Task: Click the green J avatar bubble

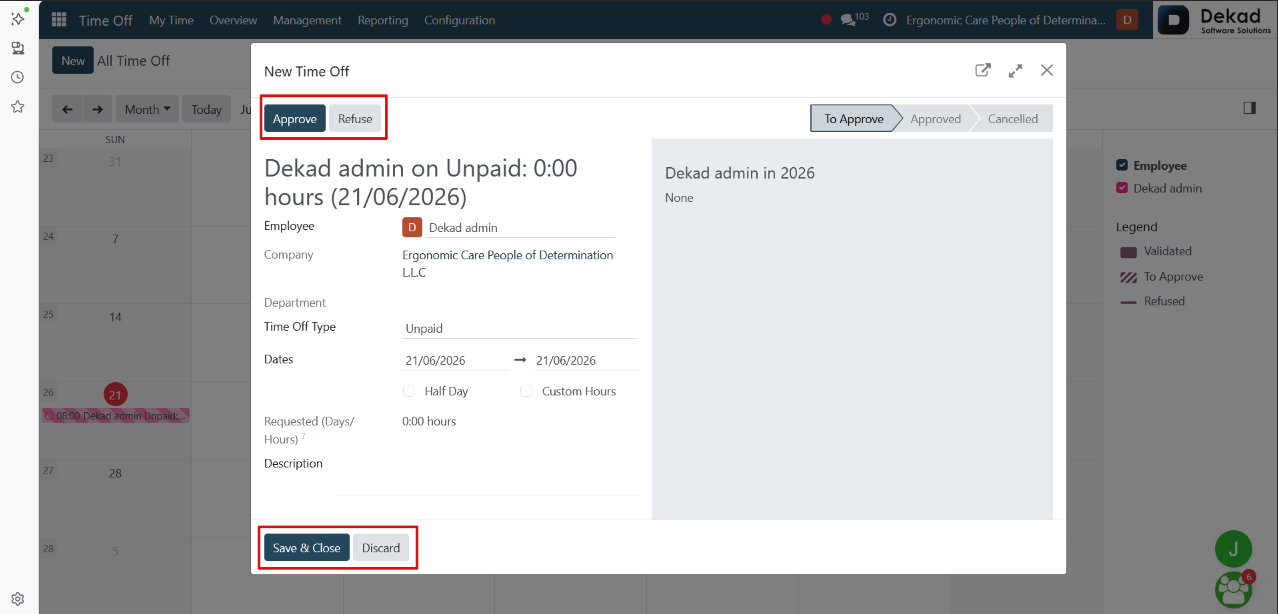Action: click(1233, 548)
